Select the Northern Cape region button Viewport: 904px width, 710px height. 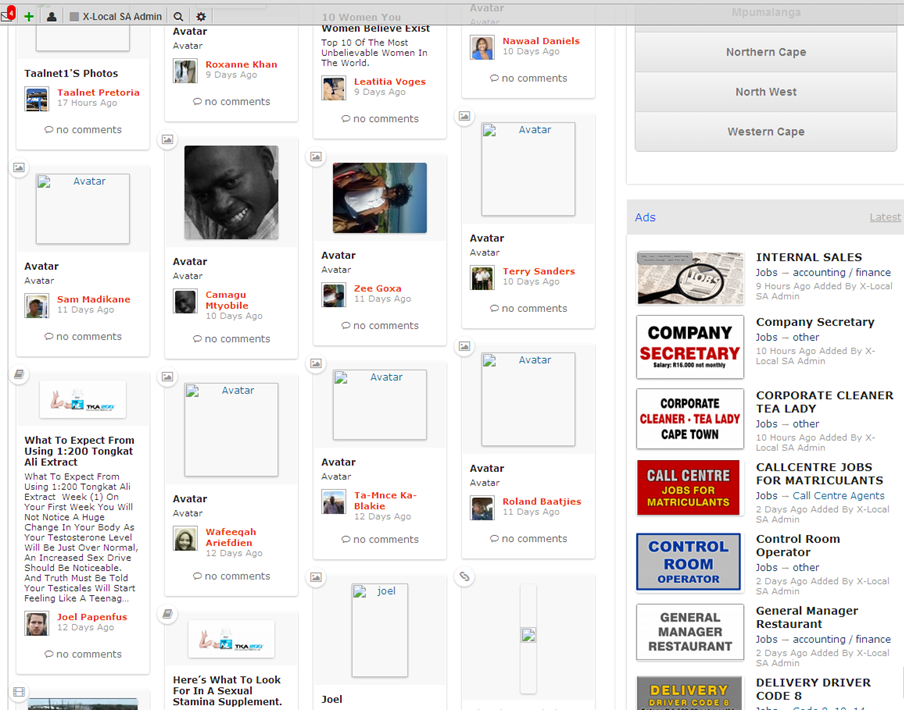click(766, 52)
